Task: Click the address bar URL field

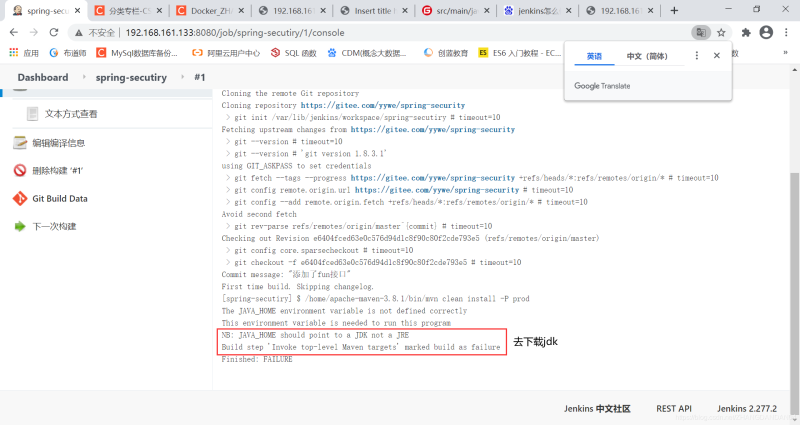Action: coord(350,32)
